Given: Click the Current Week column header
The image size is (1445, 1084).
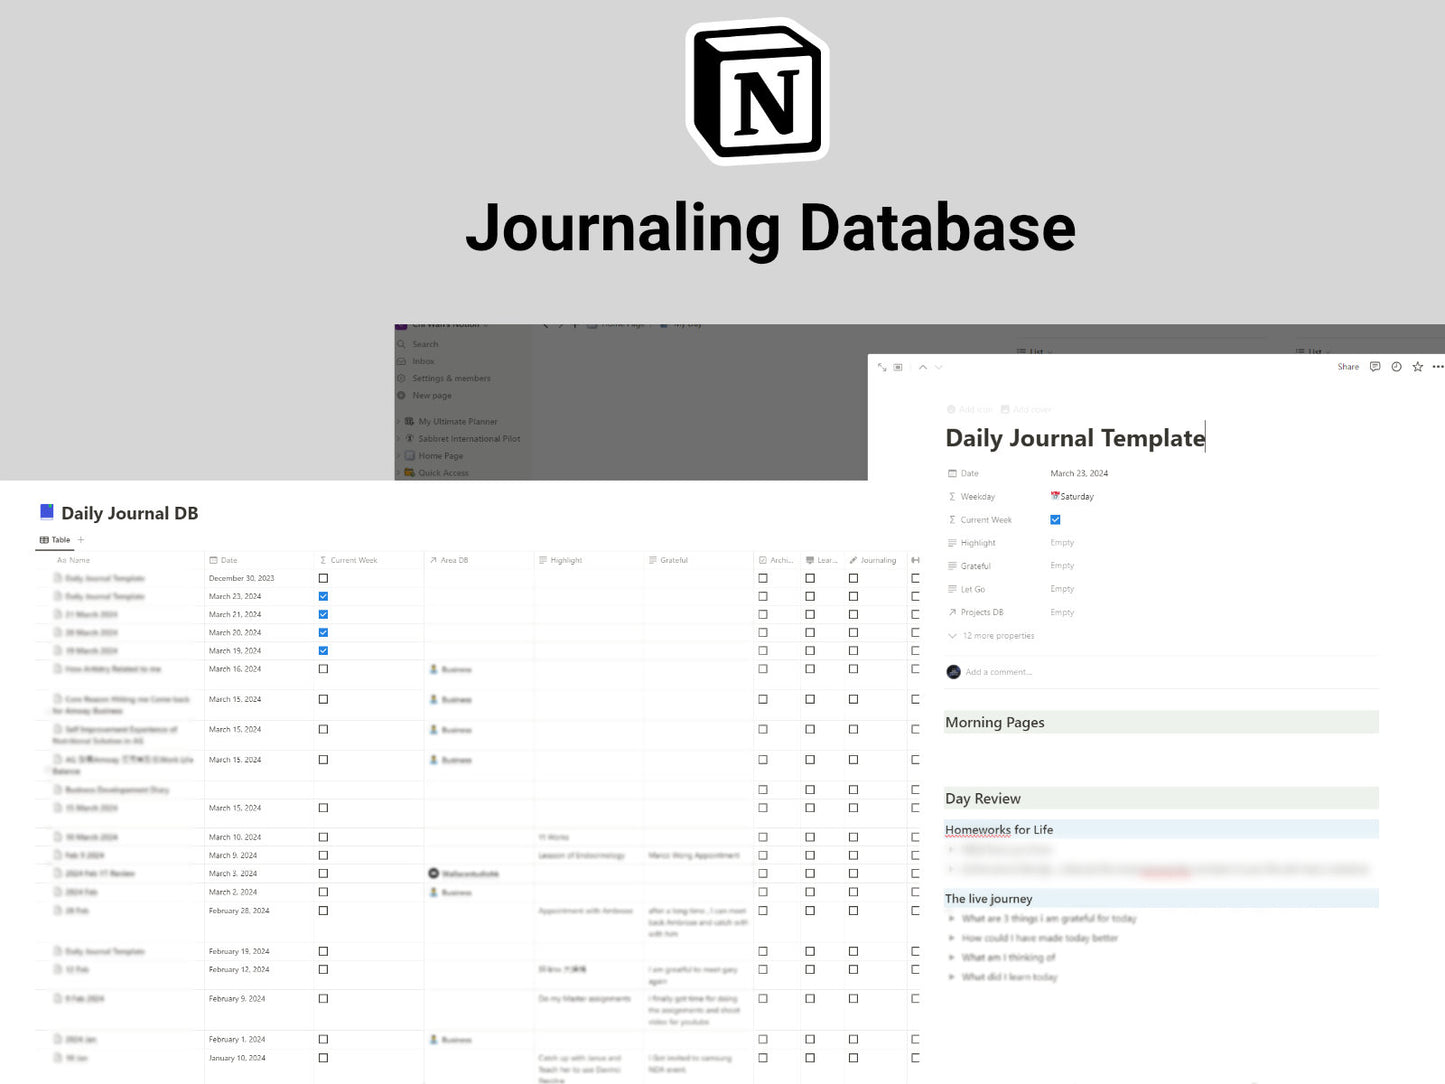Looking at the screenshot, I should (348, 560).
